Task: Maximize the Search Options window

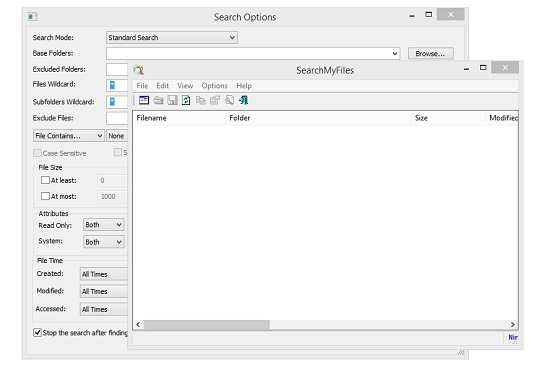Action: (x=429, y=14)
